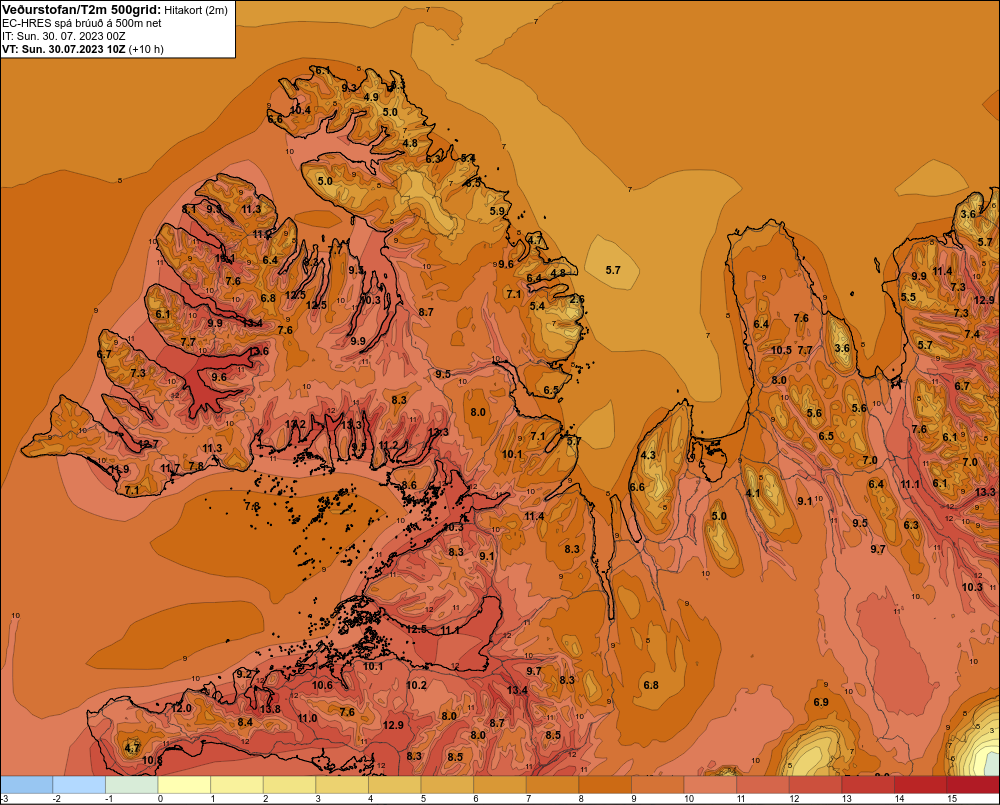The height and width of the screenshot is (805, 1000).
Task: Click the 11.7 temperature value
Action: tap(170, 469)
